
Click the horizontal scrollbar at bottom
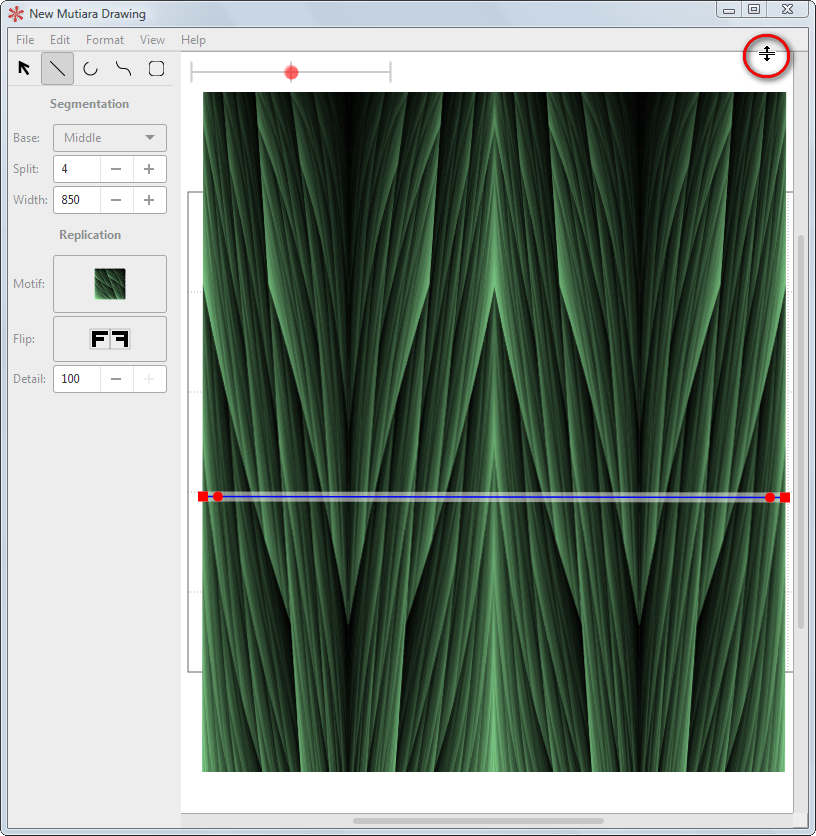(478, 821)
